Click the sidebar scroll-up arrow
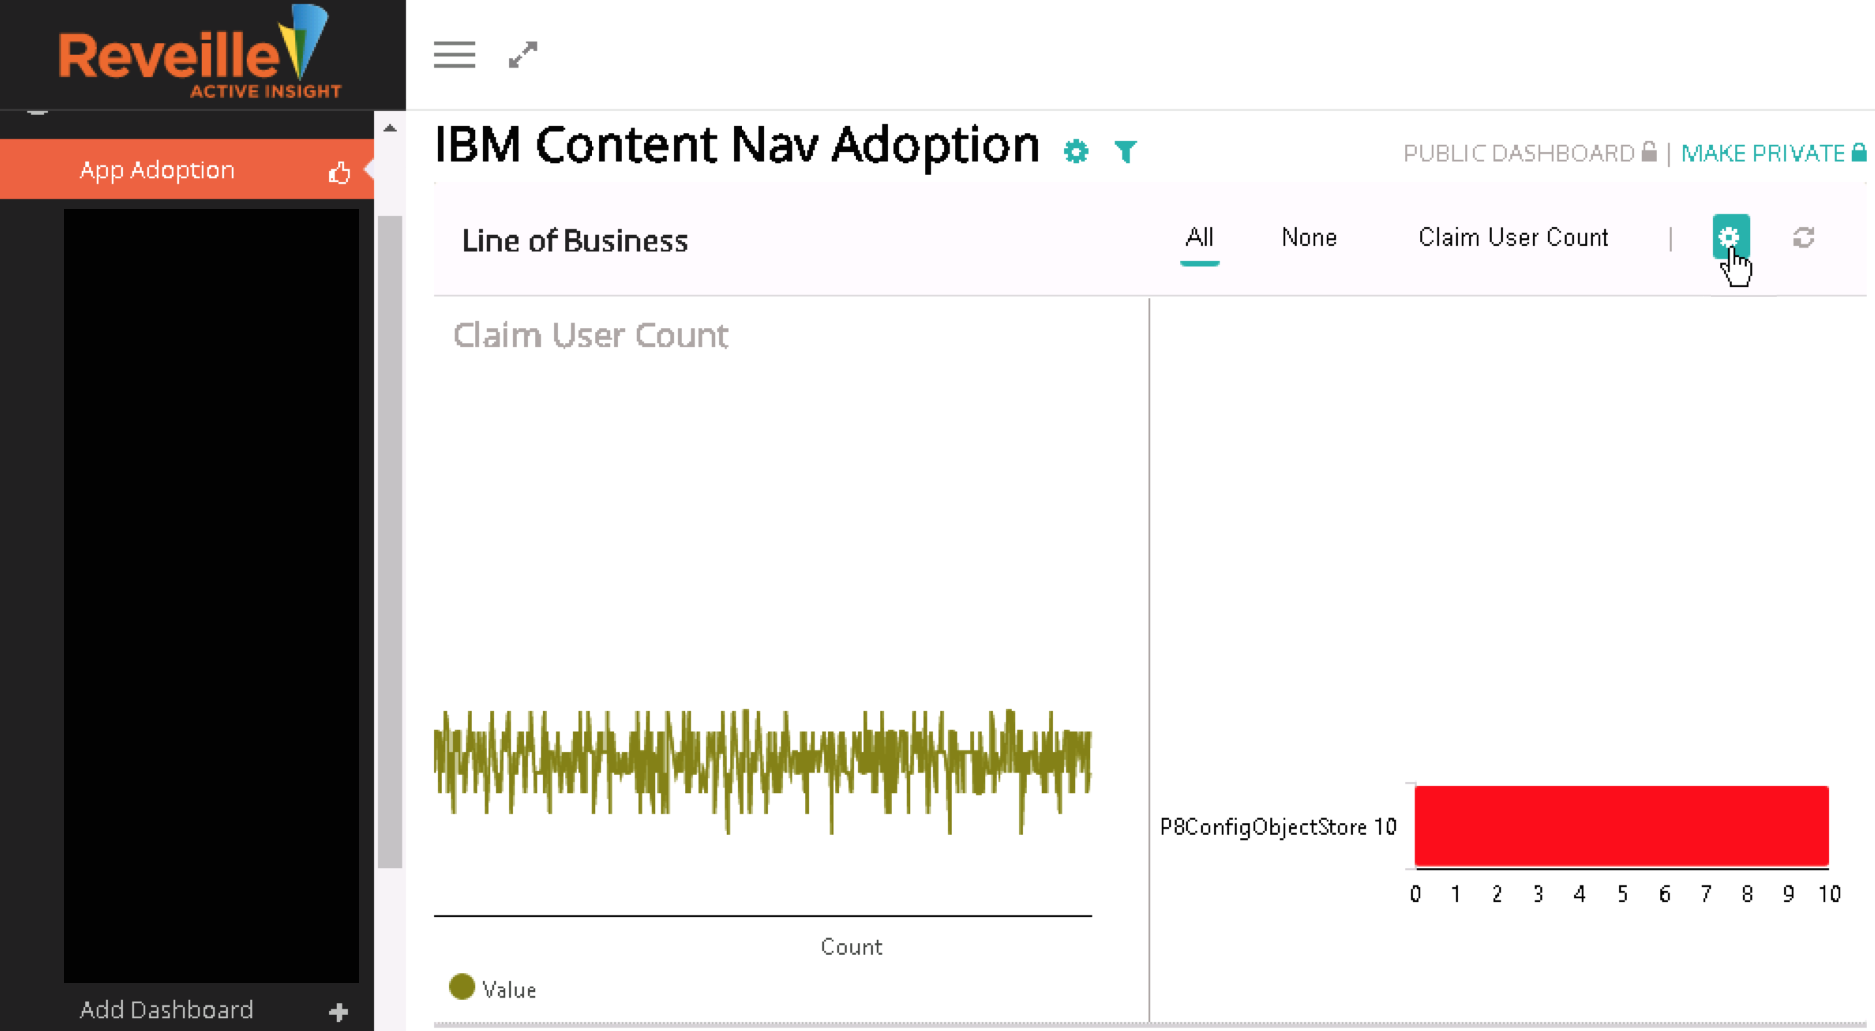 [x=390, y=128]
